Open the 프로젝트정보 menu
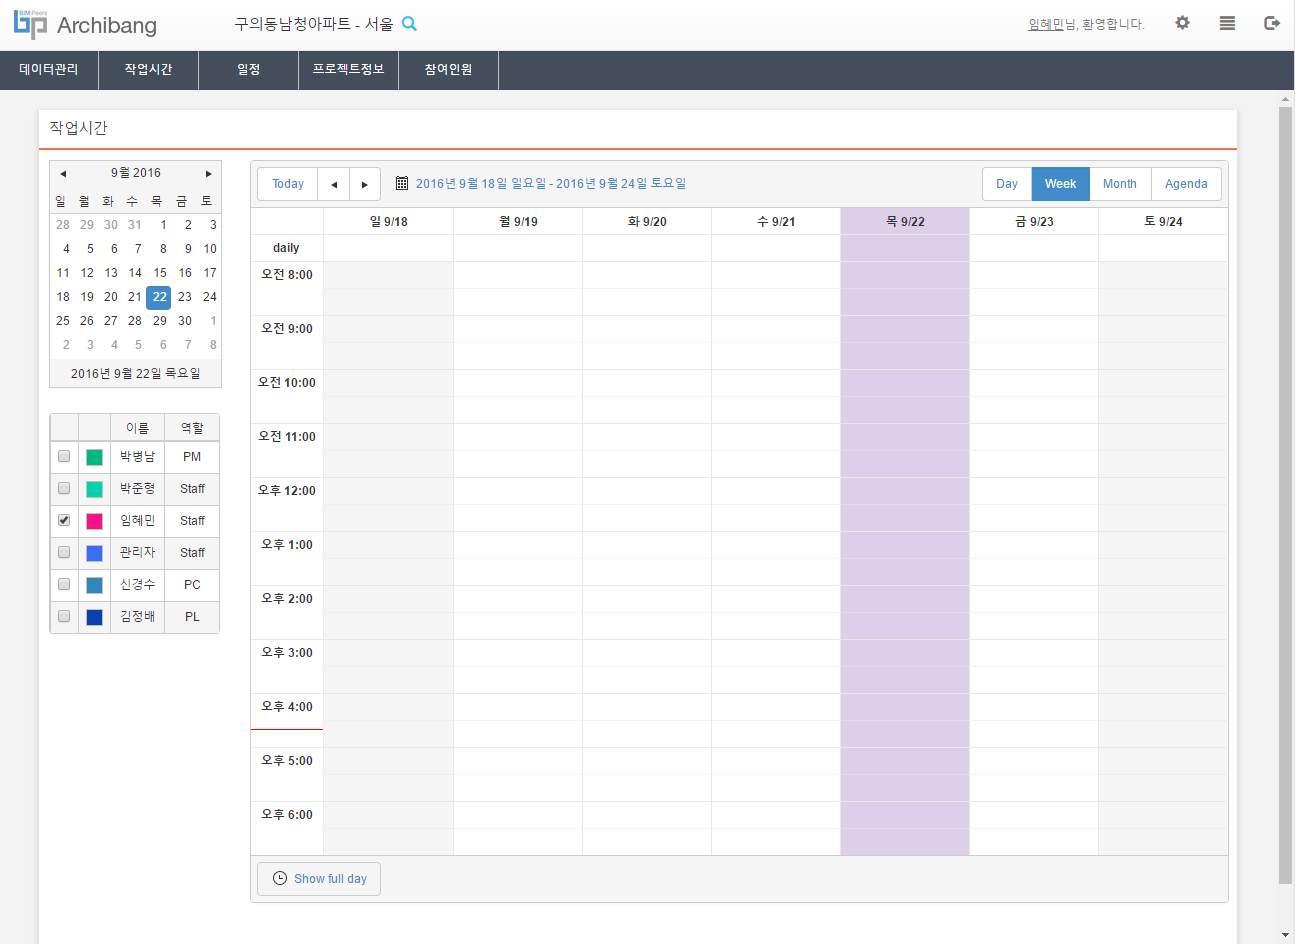This screenshot has height=944, width=1295. 349,70
